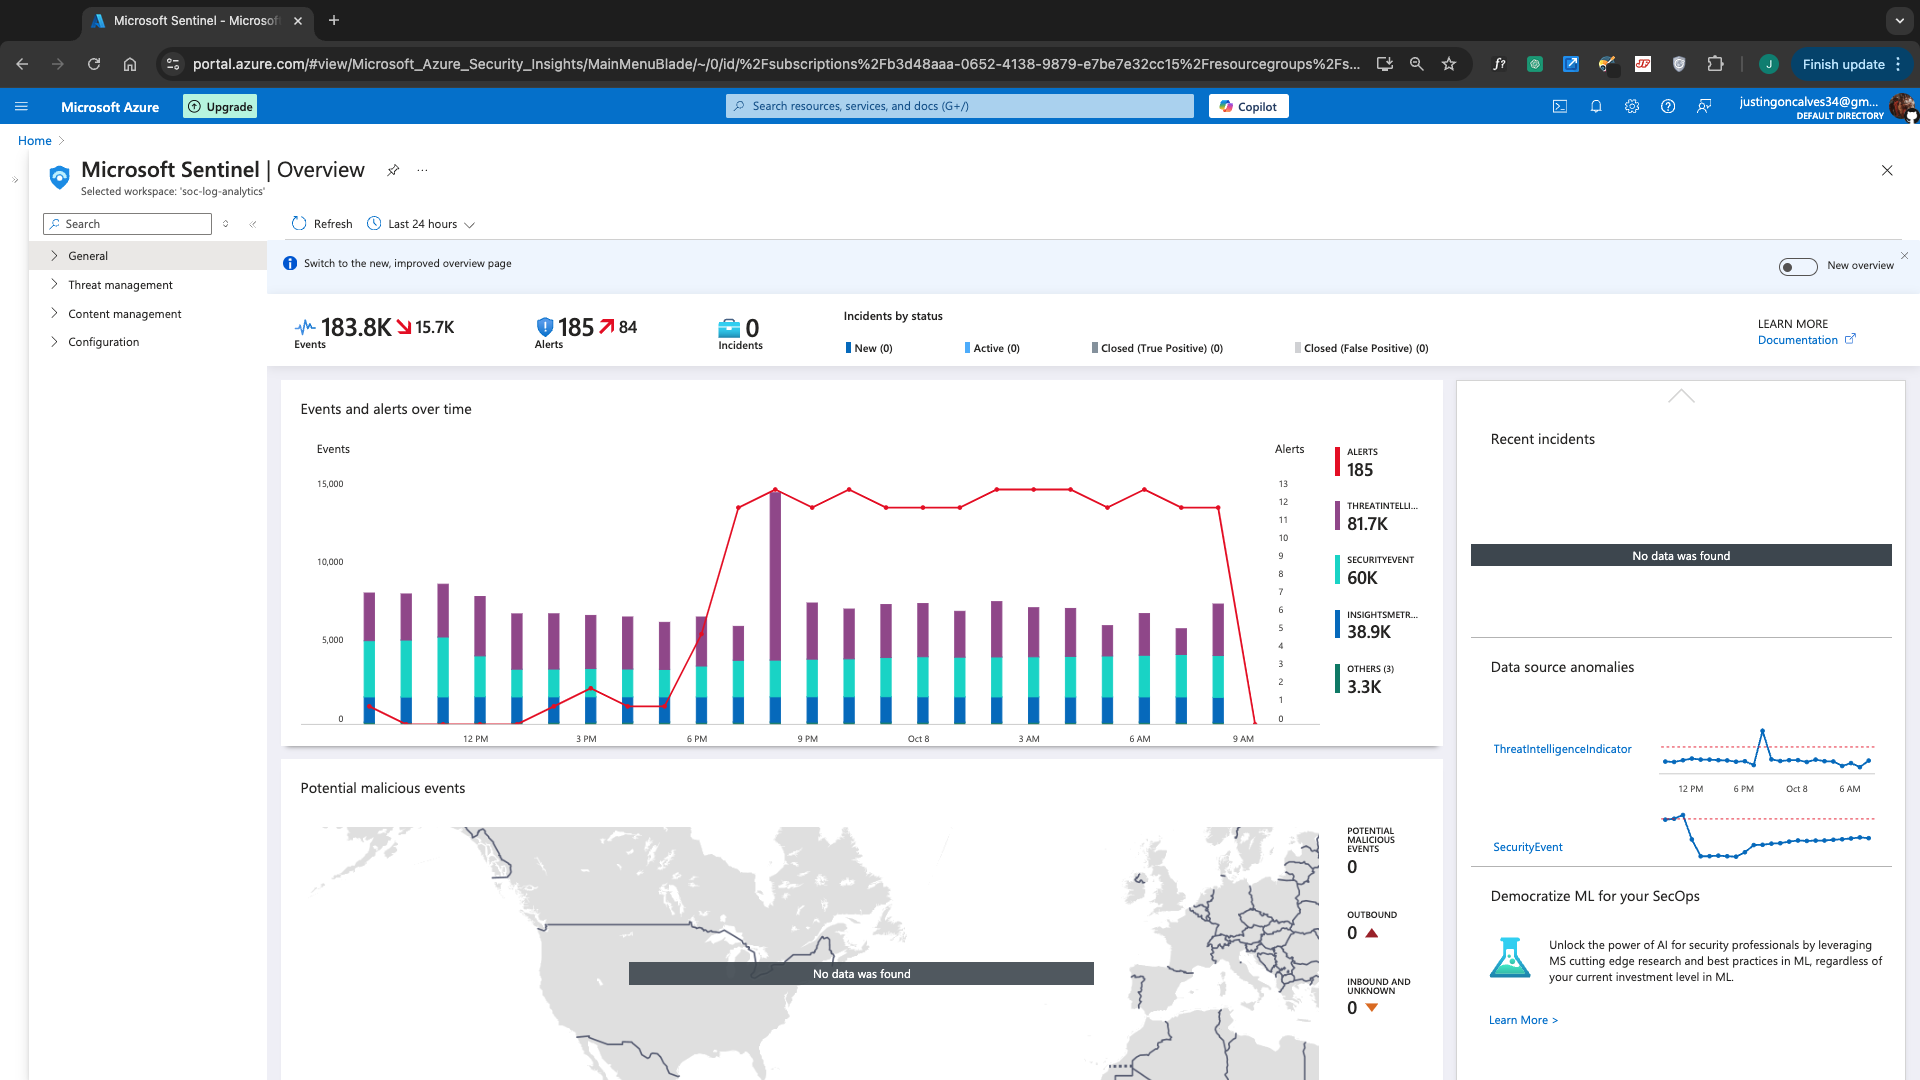
Task: Click the Refresh icon button
Action: 299,223
